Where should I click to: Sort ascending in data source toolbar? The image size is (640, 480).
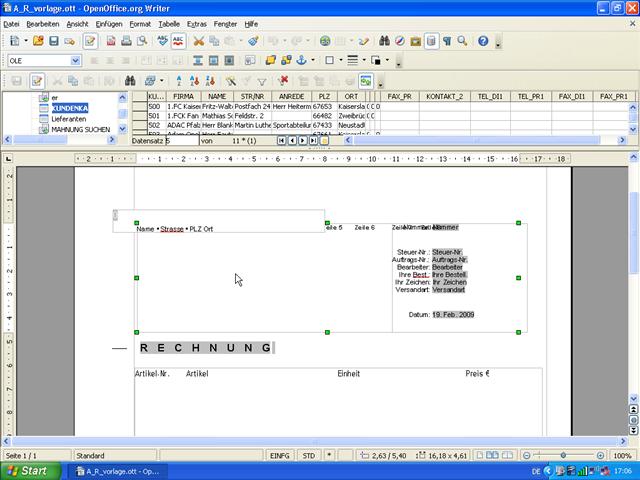point(195,81)
